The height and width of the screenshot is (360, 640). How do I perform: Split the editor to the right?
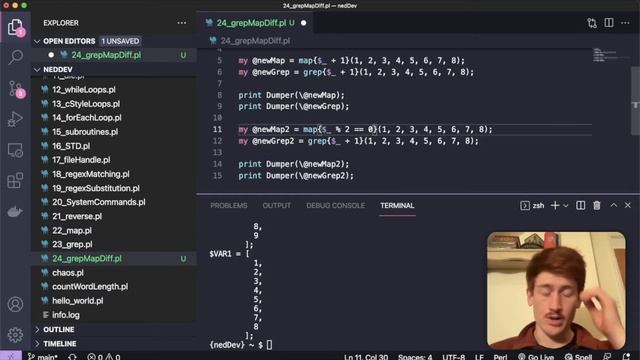pos(609,23)
